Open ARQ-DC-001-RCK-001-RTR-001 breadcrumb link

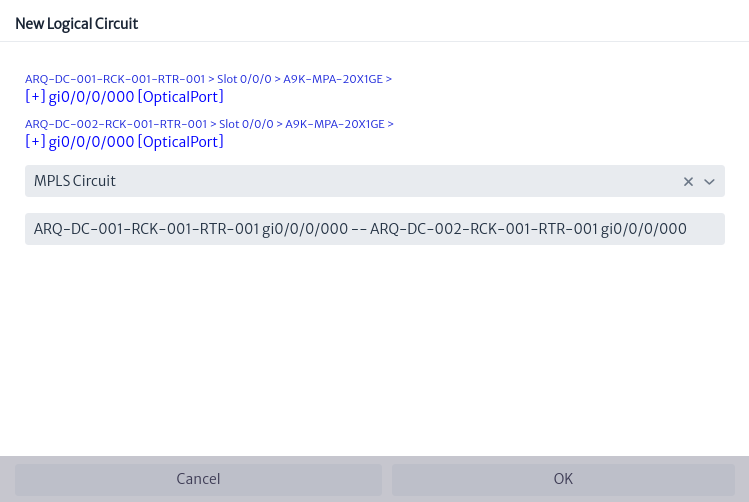click(115, 79)
